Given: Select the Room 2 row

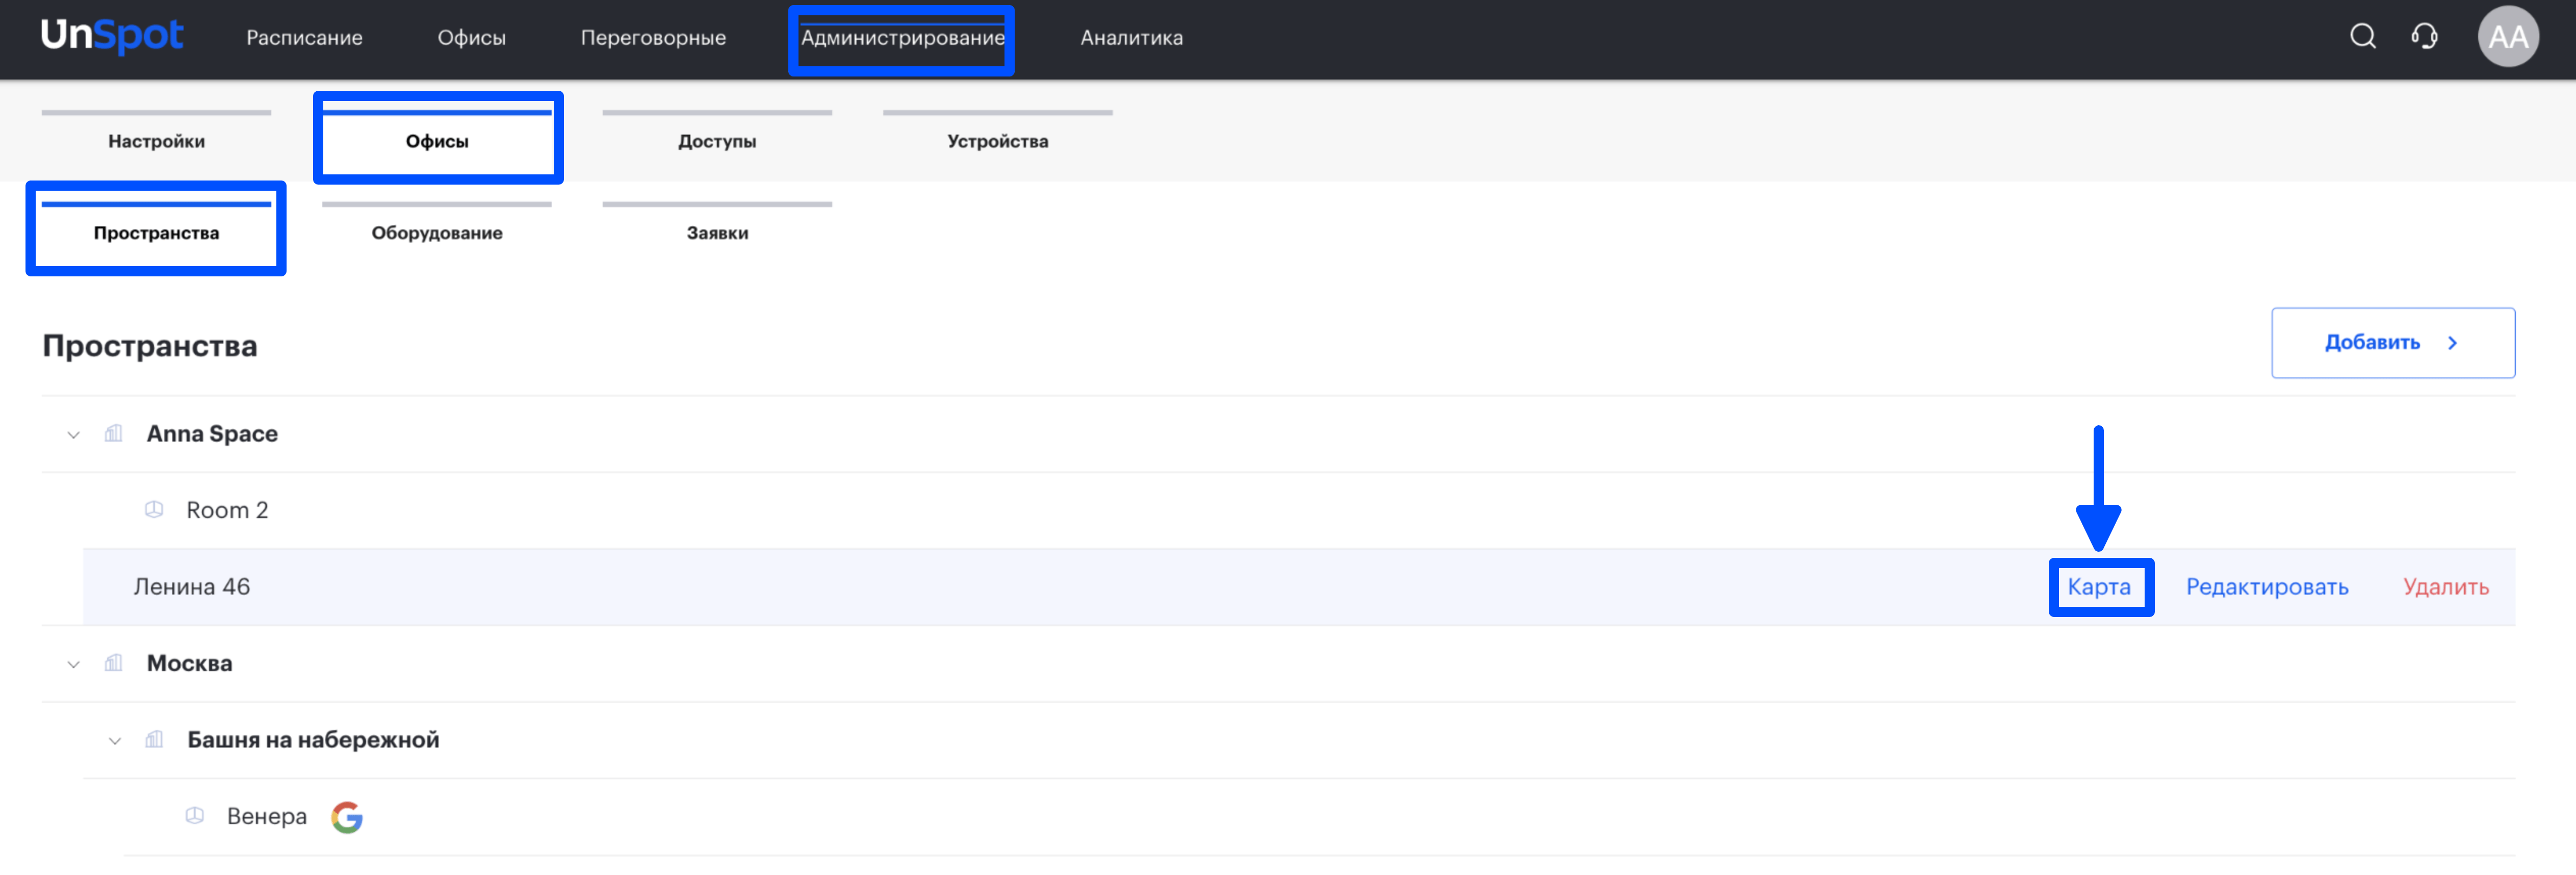Looking at the screenshot, I should [x=1299, y=510].
